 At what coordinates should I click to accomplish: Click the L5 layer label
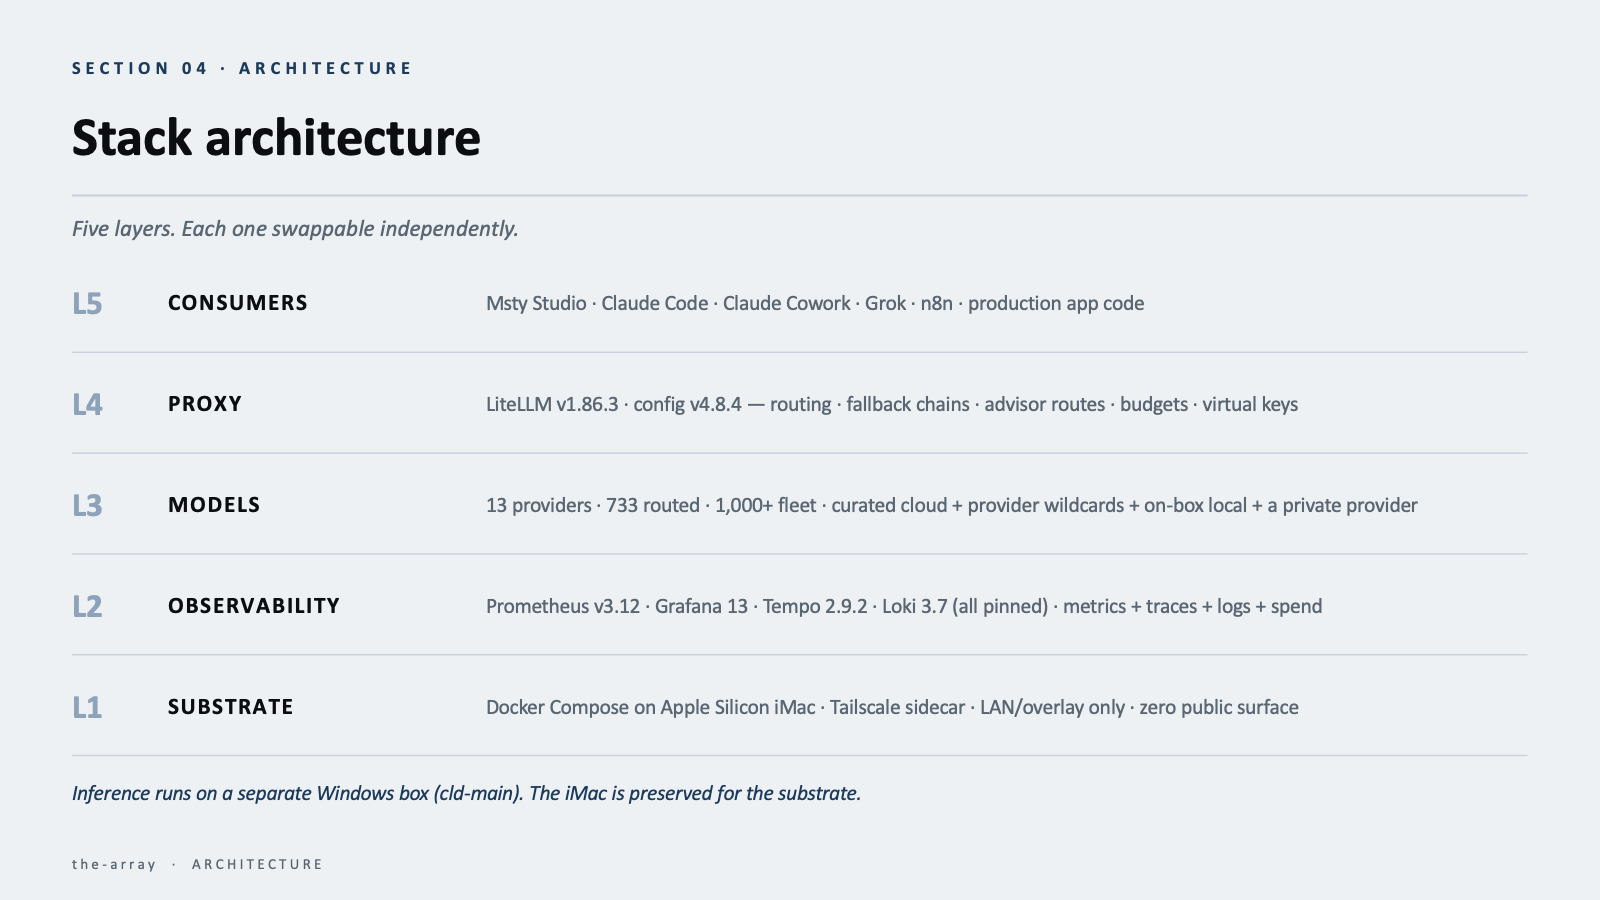[87, 304]
